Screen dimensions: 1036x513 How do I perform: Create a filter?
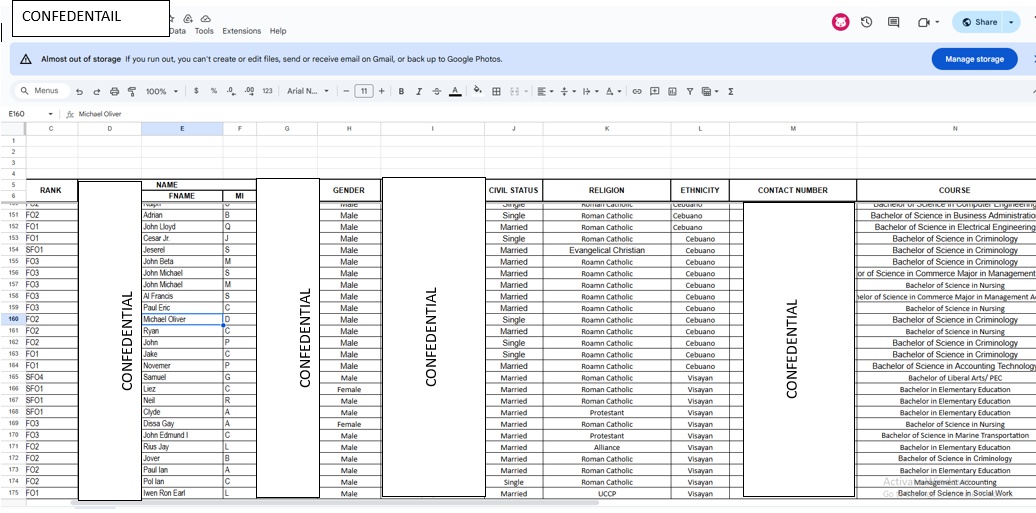[x=690, y=91]
